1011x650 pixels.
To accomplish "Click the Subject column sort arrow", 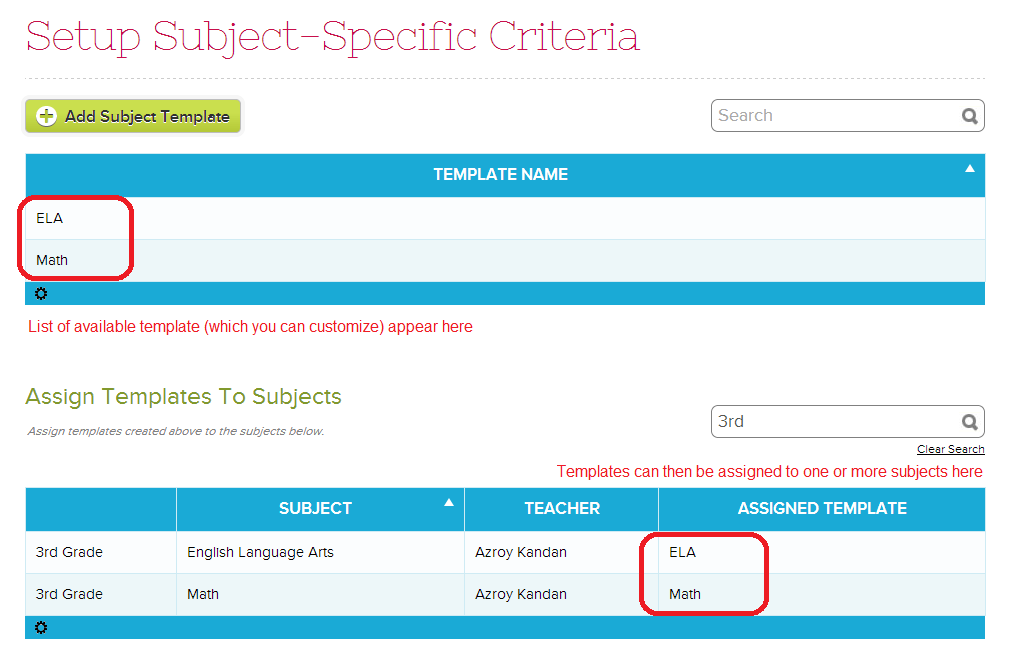I will coord(449,502).
